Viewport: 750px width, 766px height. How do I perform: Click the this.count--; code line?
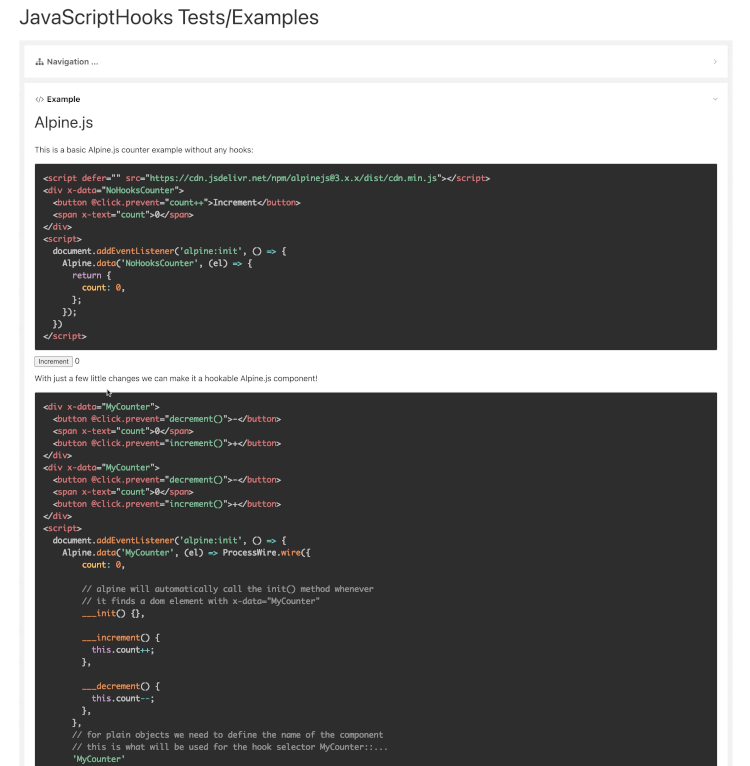point(123,699)
